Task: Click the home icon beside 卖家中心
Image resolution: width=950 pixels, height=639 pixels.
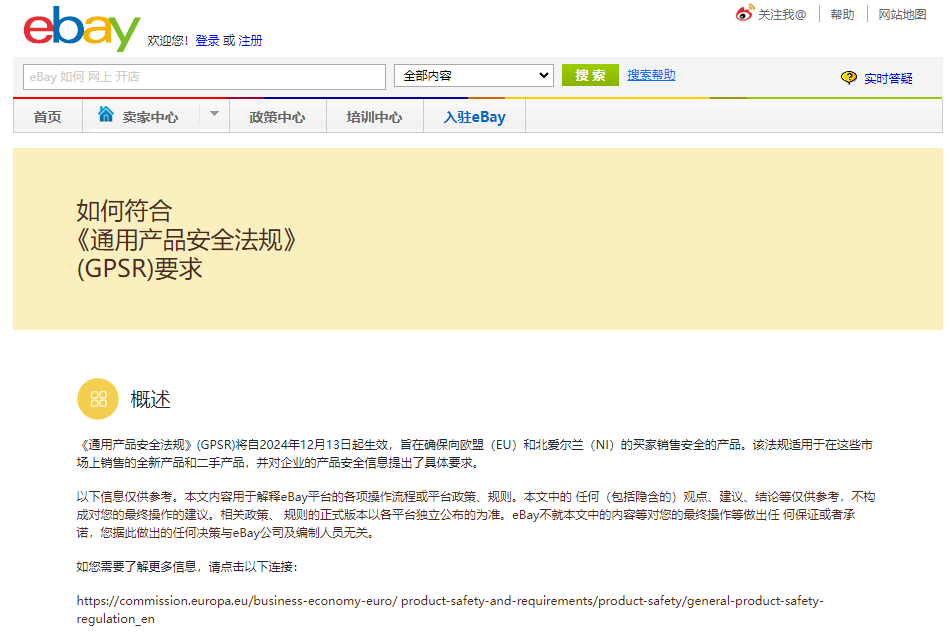Action: coord(106,114)
